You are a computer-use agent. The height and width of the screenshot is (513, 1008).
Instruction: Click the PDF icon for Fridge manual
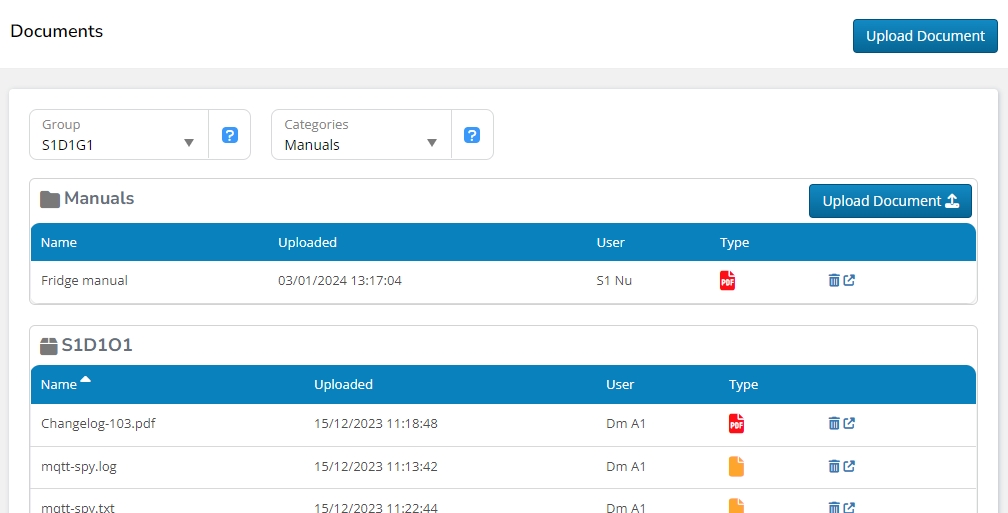727,281
